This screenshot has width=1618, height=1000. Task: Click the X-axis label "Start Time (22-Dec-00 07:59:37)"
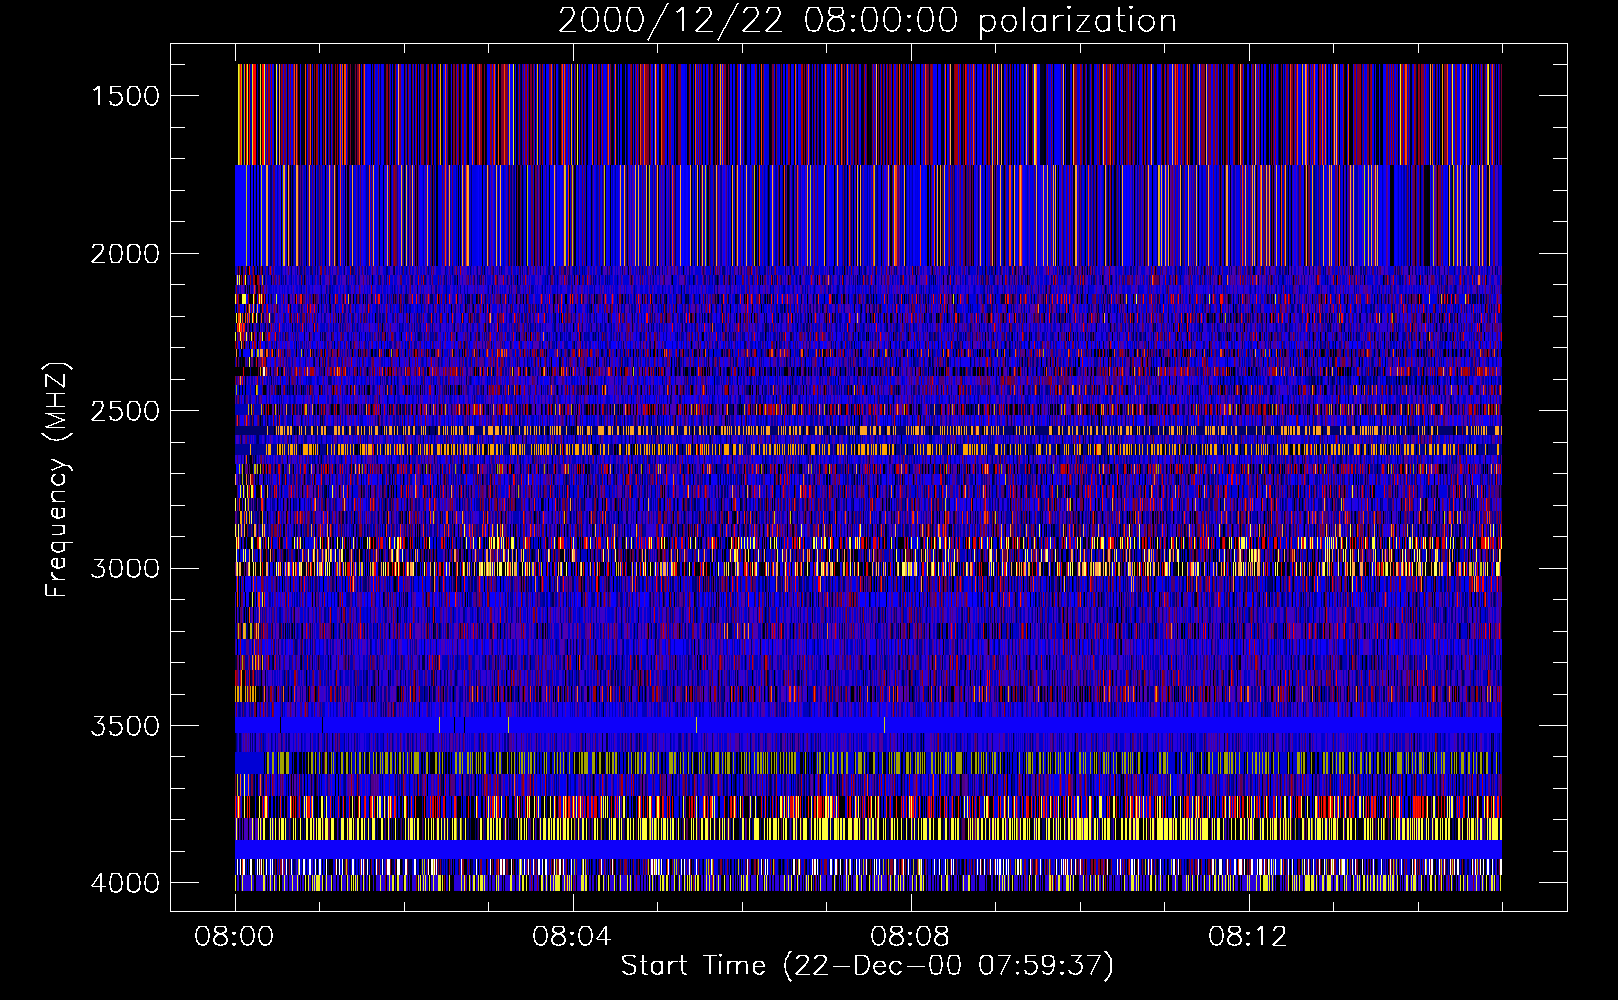[x=867, y=966]
